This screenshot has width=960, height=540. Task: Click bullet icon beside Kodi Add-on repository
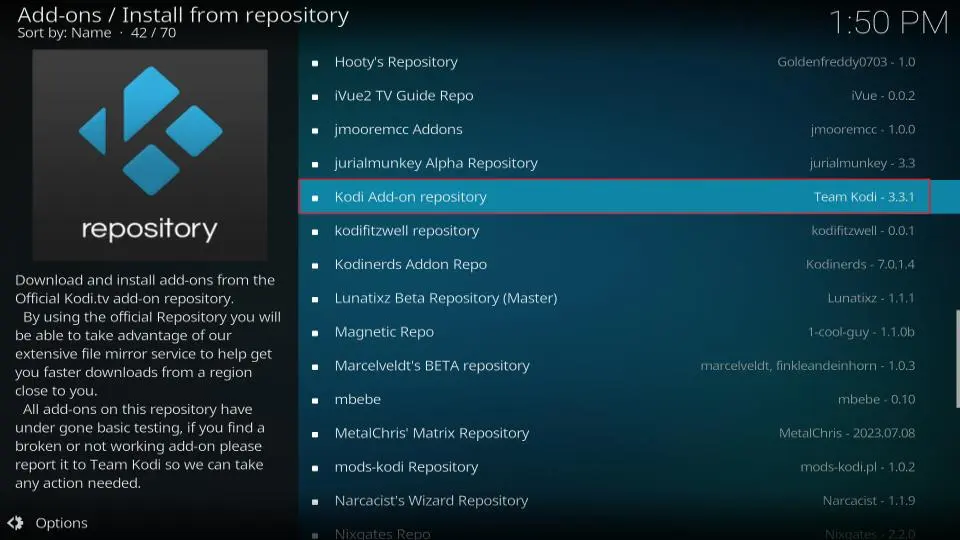[x=315, y=198]
